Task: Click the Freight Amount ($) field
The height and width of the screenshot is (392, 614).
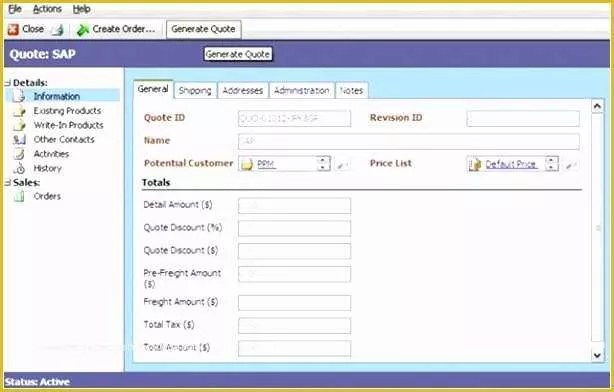Action: (294, 303)
